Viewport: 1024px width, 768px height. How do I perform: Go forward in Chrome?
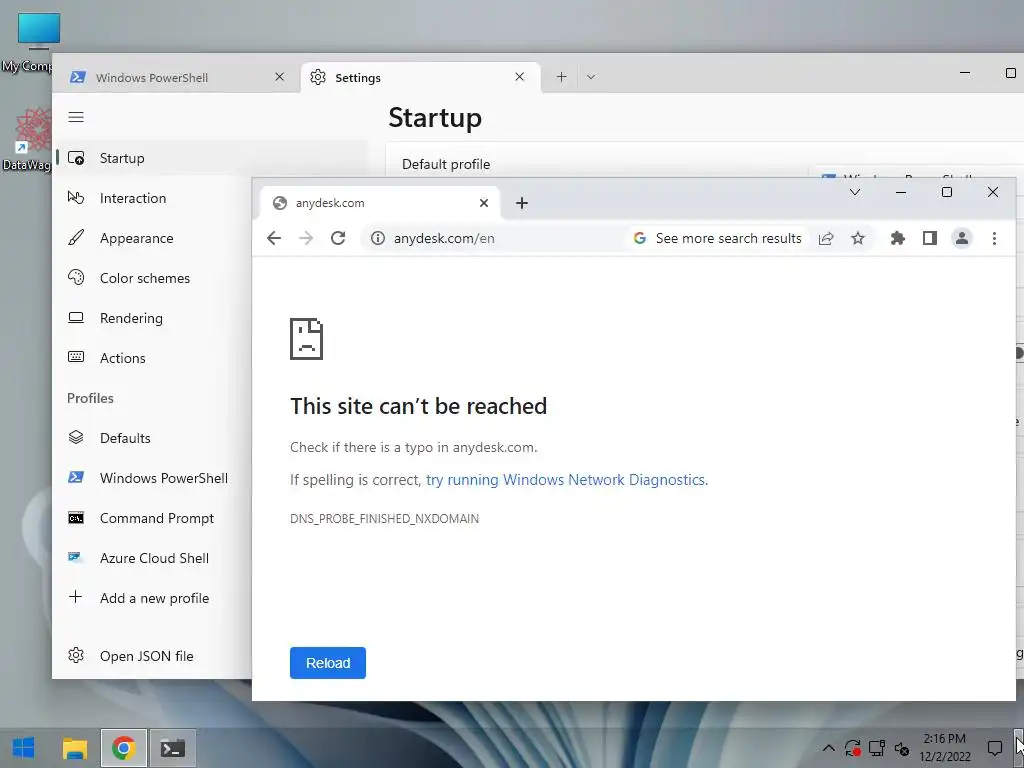[306, 238]
